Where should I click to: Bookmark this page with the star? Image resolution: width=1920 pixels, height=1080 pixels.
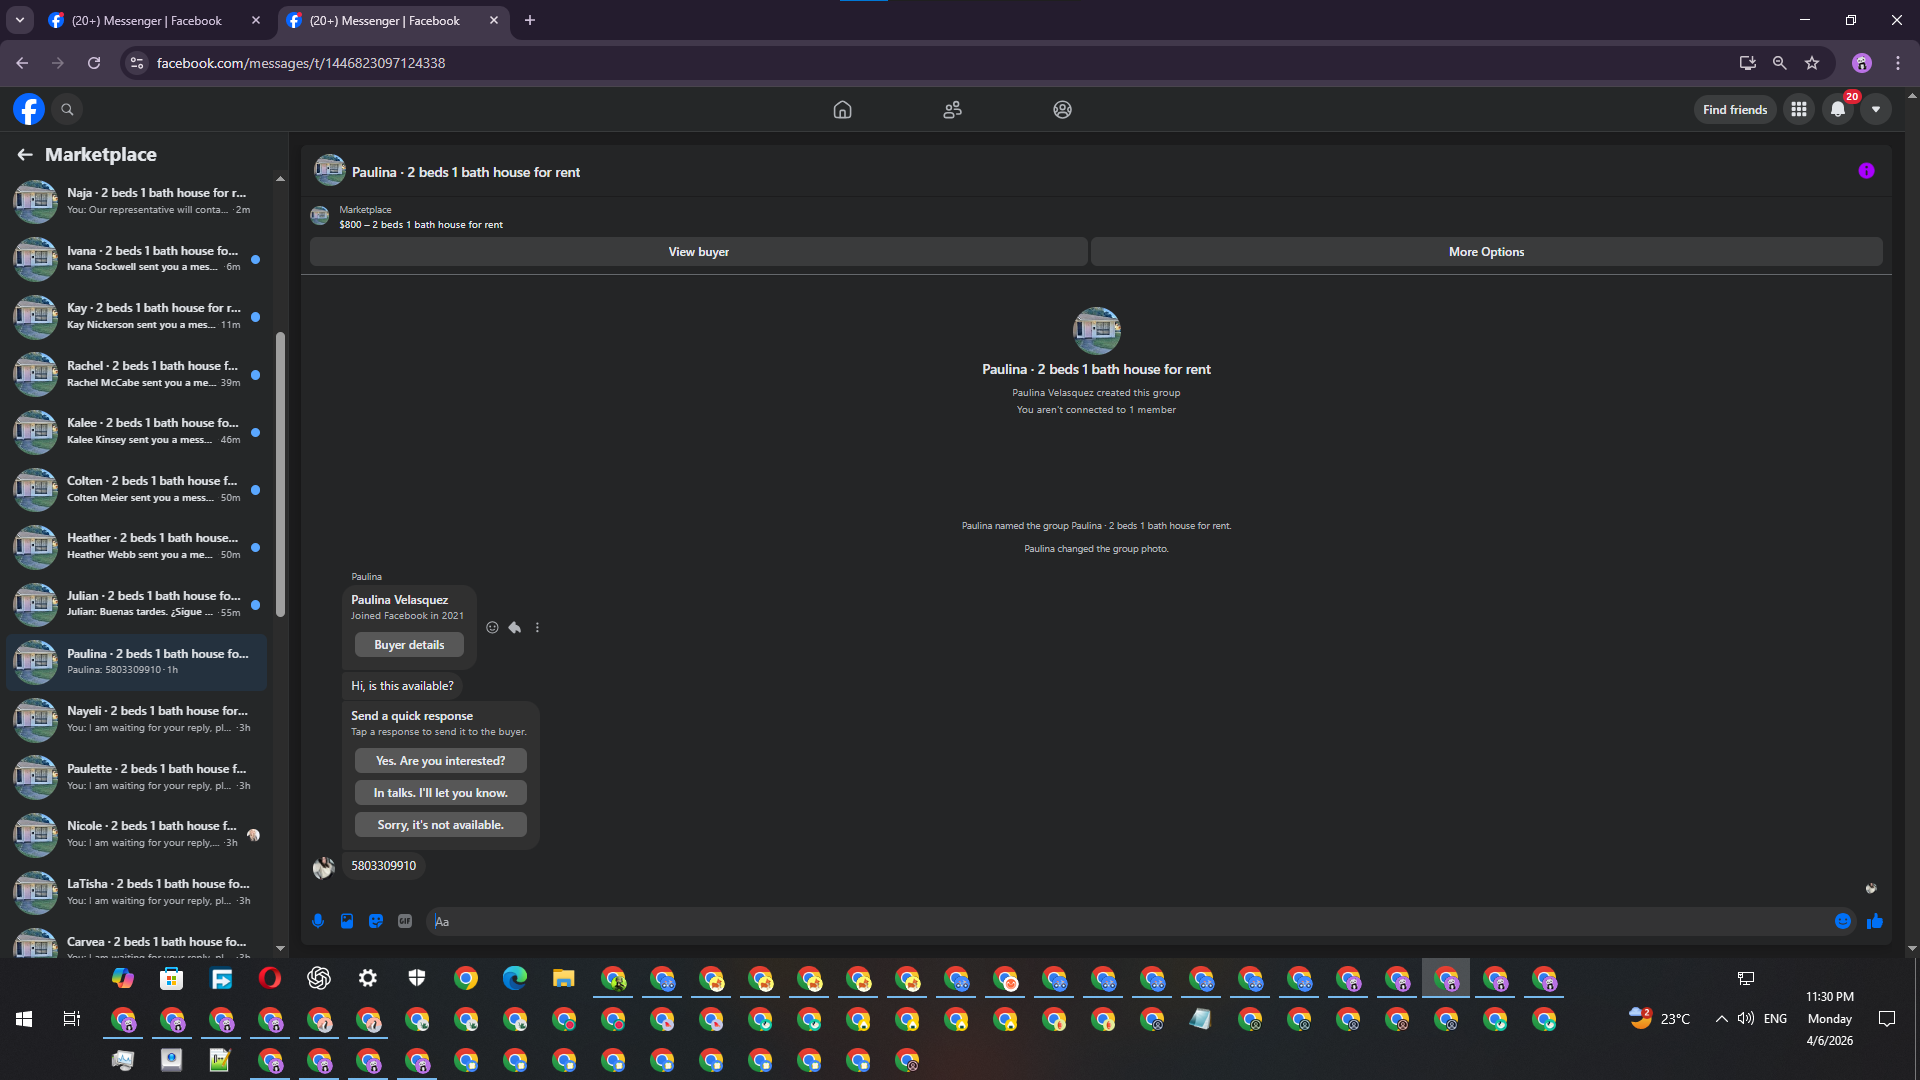click(1812, 63)
